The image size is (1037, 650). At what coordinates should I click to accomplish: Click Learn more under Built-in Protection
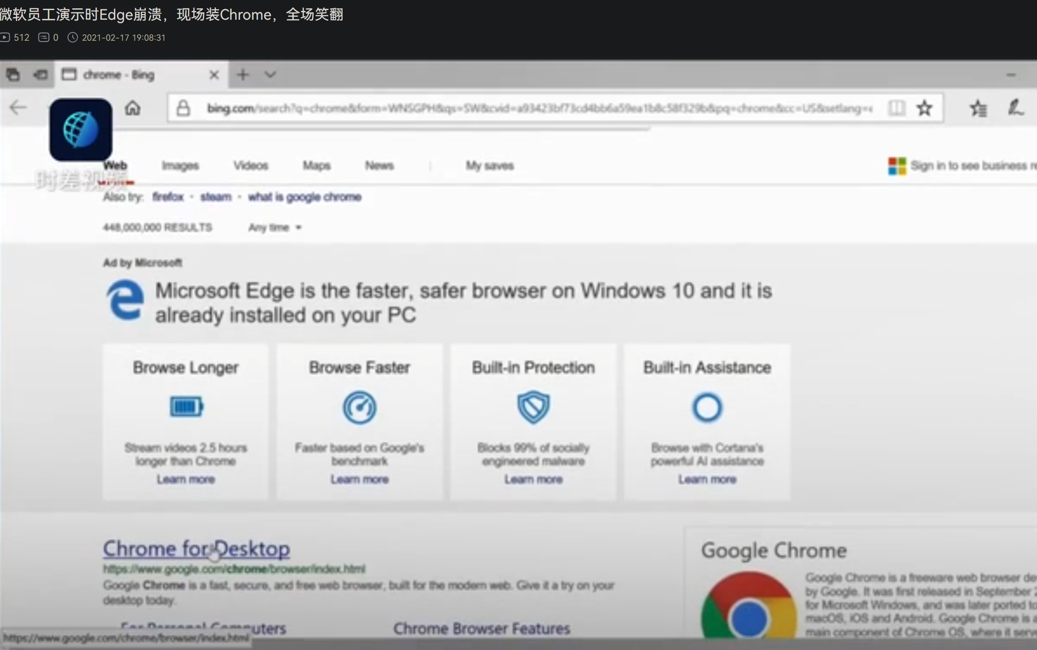tap(533, 479)
